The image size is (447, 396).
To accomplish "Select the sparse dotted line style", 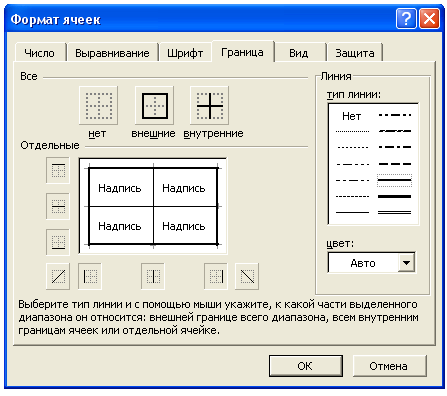I will (x=352, y=147).
